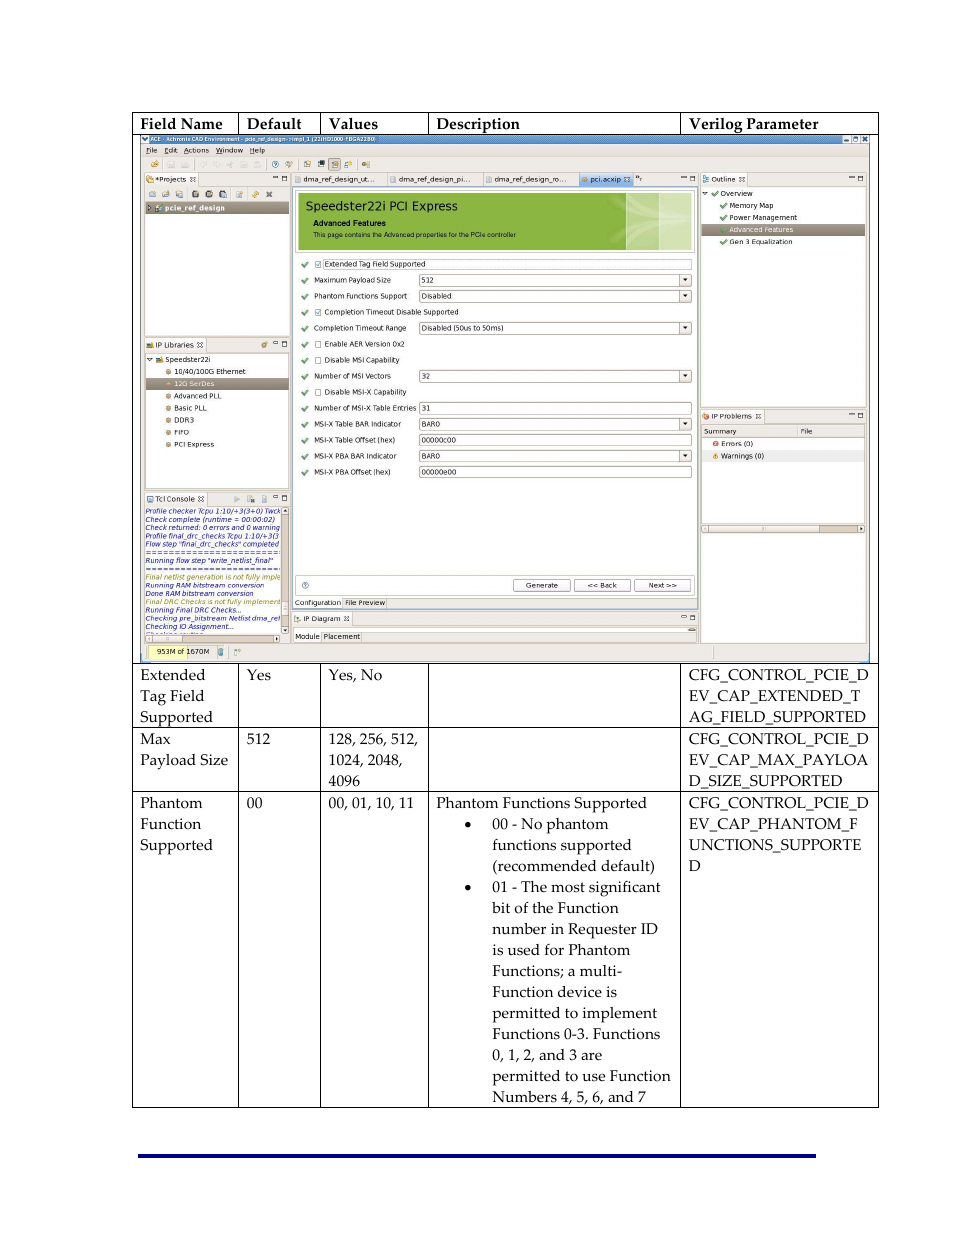Select the Configuration tab
Image resolution: width=954 pixels, height=1235 pixels.
(318, 603)
